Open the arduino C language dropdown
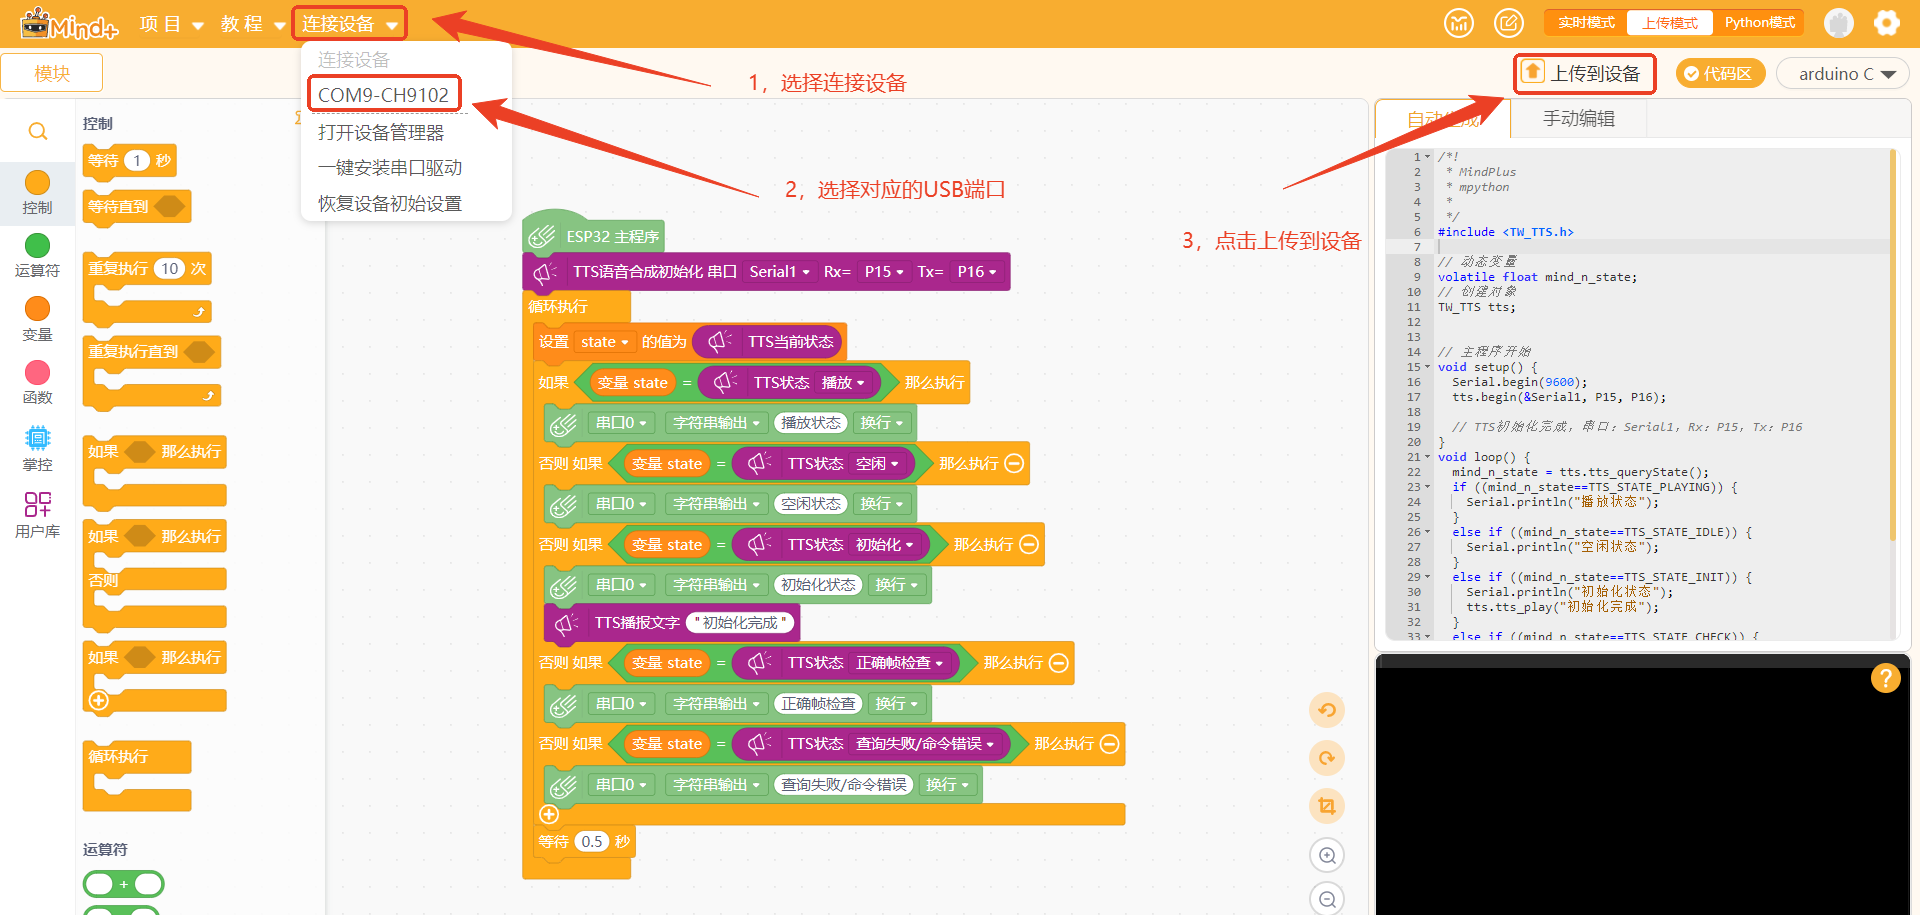The image size is (1920, 915). [1842, 73]
